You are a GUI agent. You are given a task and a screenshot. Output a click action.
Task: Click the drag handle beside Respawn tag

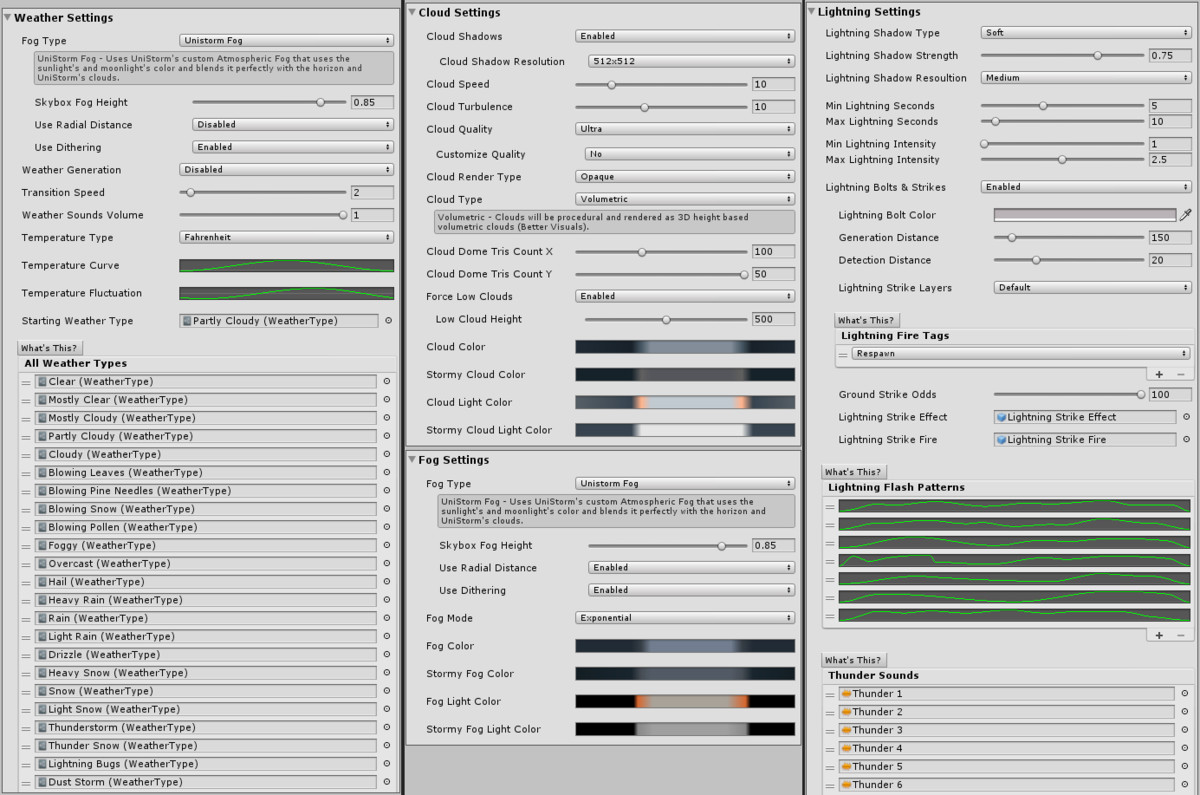click(843, 354)
